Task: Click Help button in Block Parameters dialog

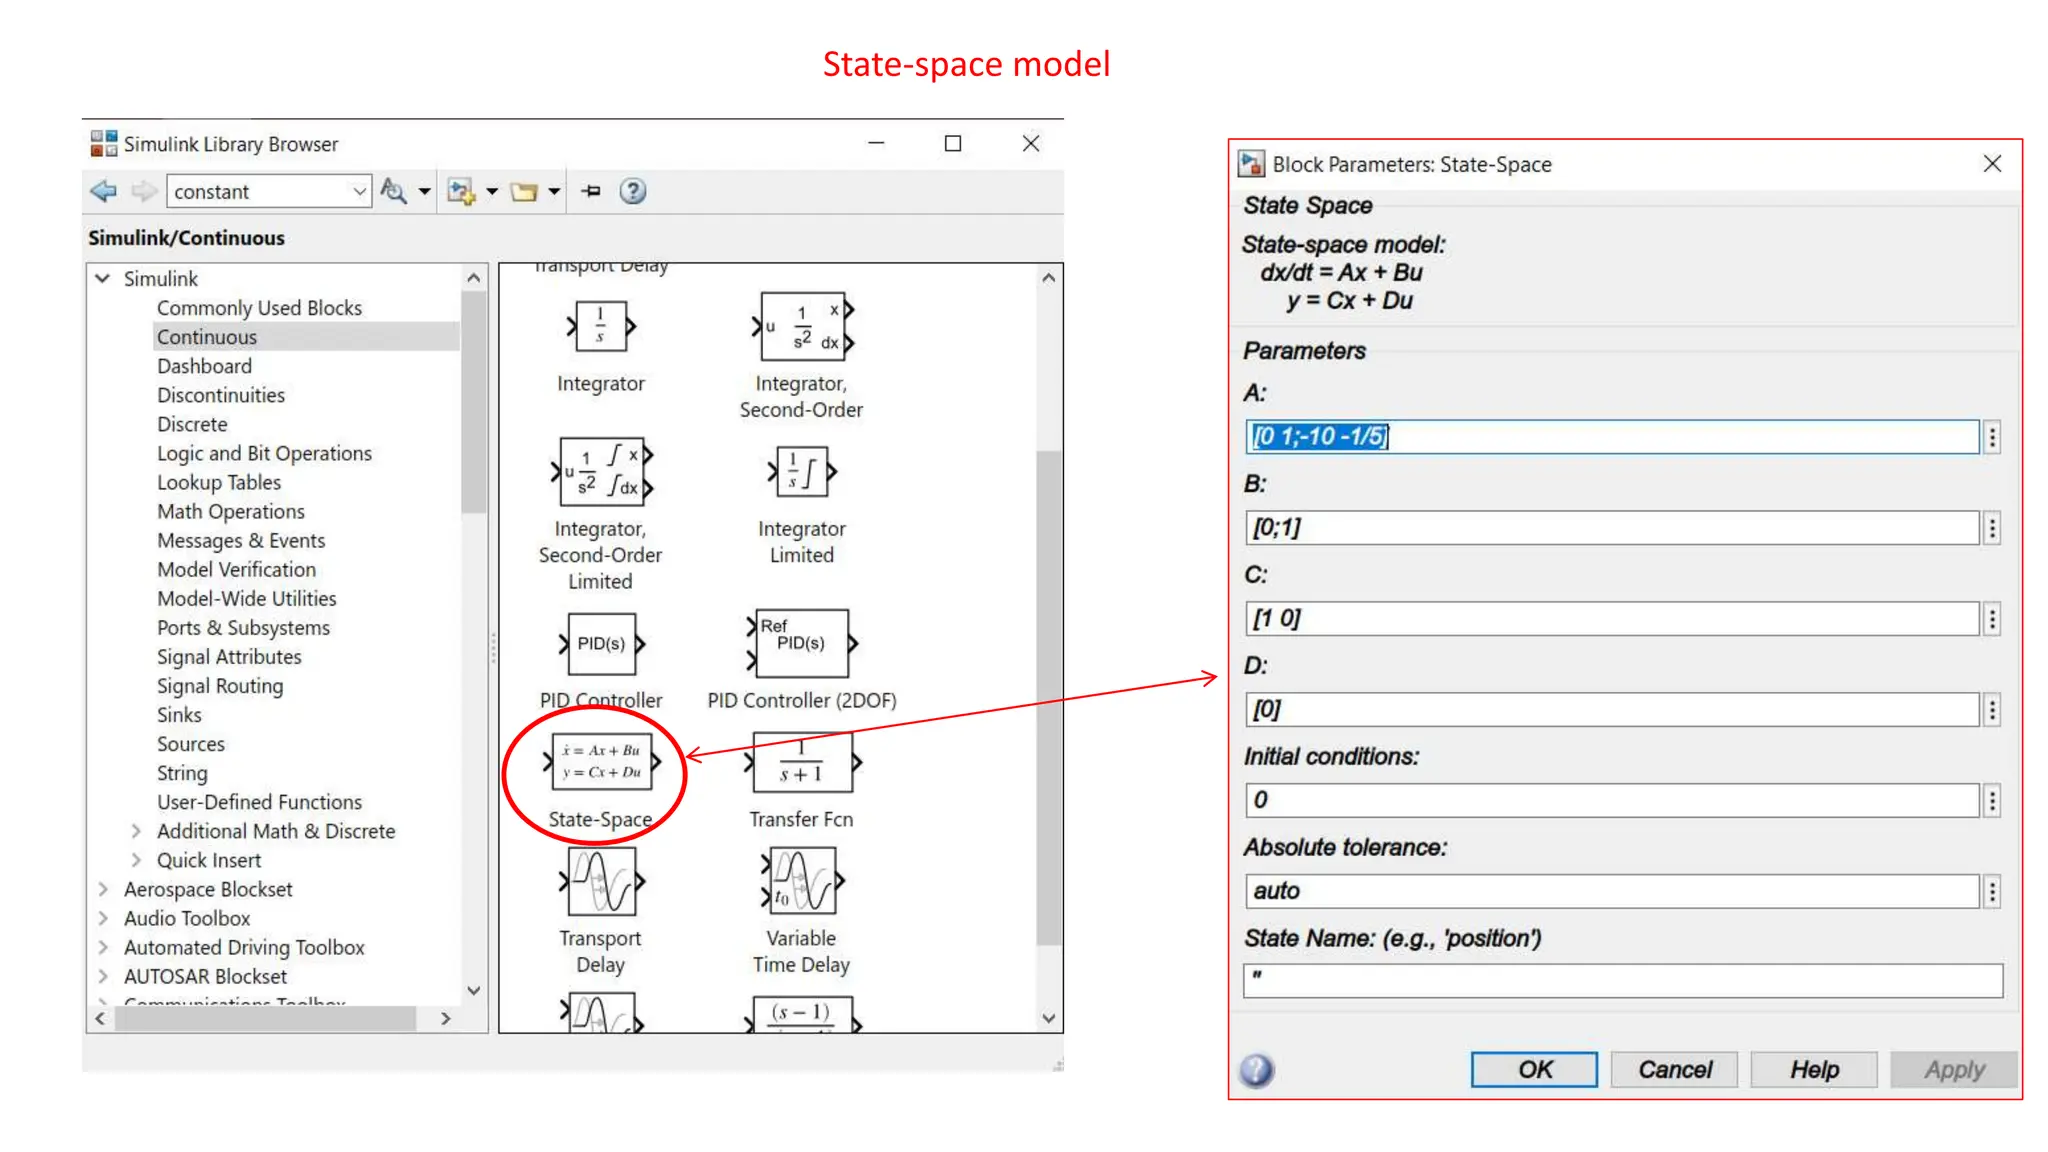Action: click(1814, 1069)
